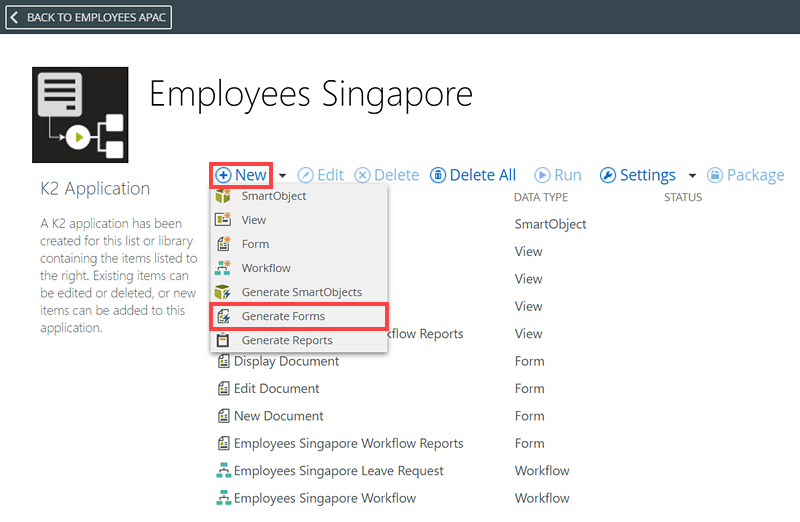The height and width of the screenshot is (522, 800).
Task: Click the DATA TYPE column header
Action: [541, 197]
